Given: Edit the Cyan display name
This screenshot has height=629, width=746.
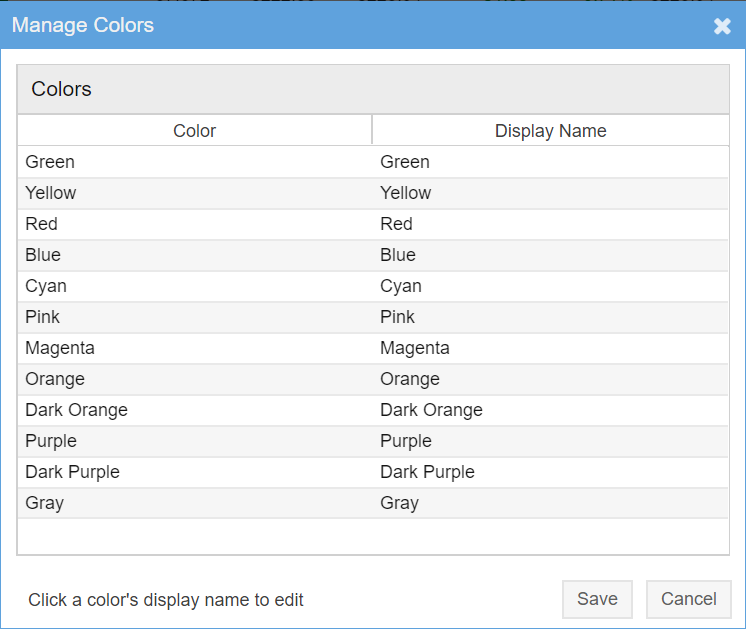Looking at the screenshot, I should 550,286.
